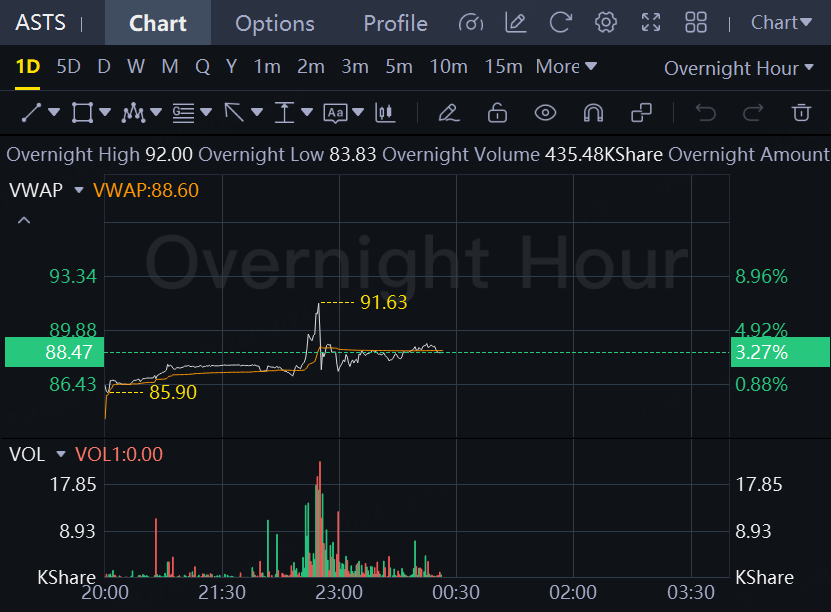Image resolution: width=831 pixels, height=612 pixels.
Task: Expand the wave pattern tool arrow
Action: pyautogui.click(x=156, y=112)
